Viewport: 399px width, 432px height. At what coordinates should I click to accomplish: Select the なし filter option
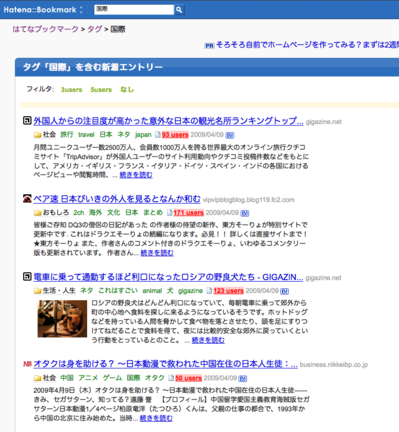point(127,89)
